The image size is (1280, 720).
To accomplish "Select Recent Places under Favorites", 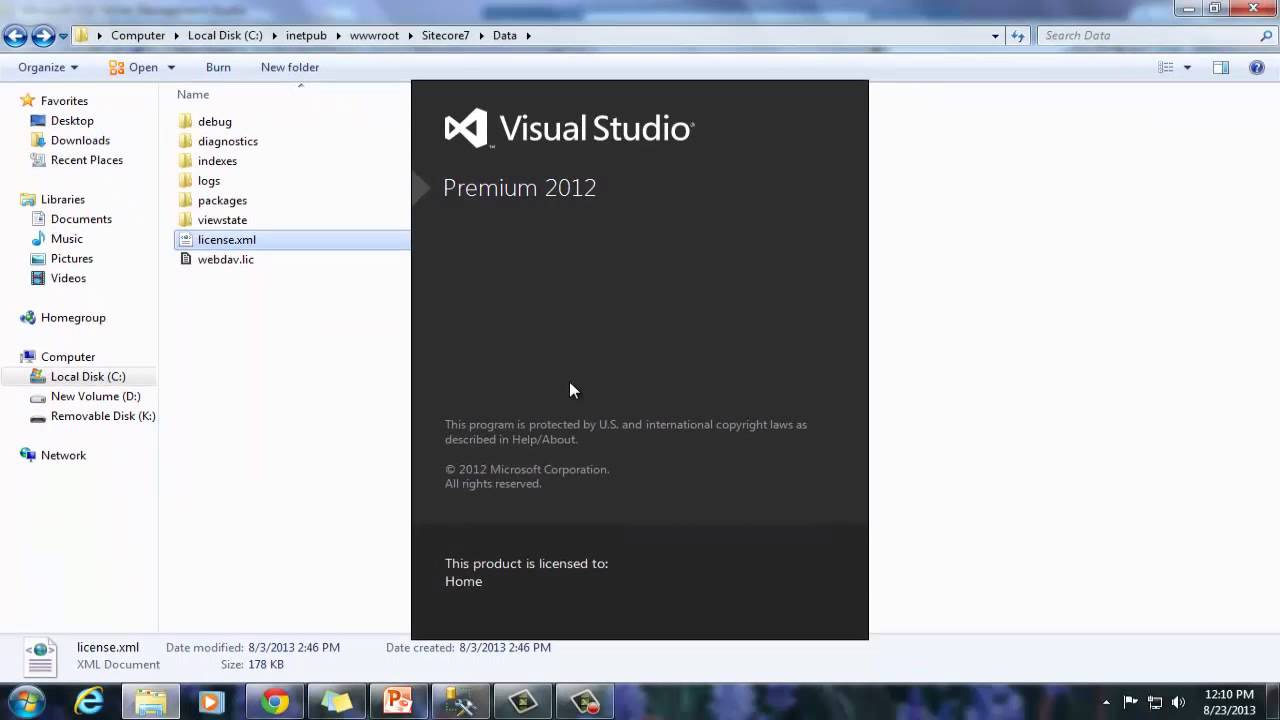I will [87, 160].
